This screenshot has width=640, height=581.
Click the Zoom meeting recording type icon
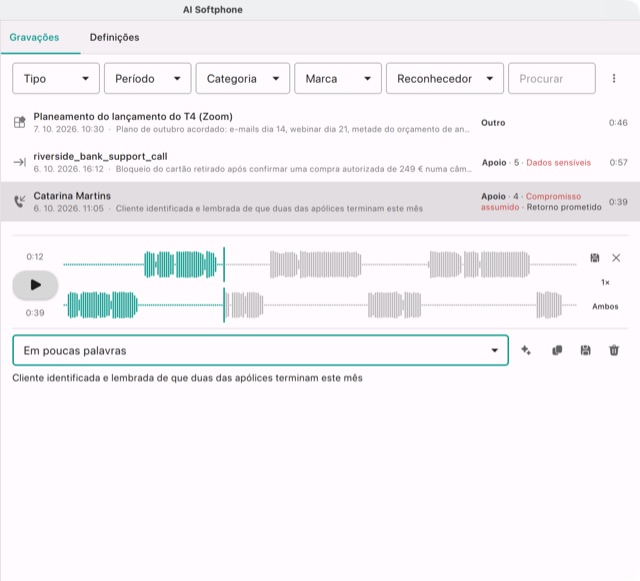(20, 122)
